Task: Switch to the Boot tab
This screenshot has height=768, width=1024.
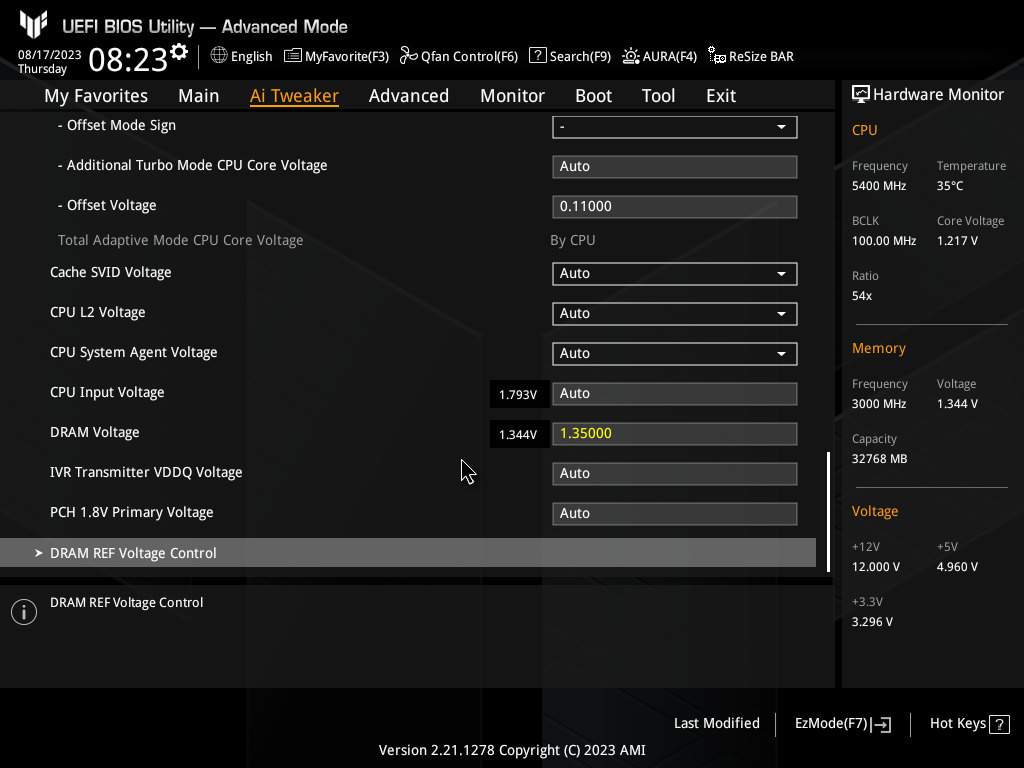Action: pyautogui.click(x=593, y=96)
